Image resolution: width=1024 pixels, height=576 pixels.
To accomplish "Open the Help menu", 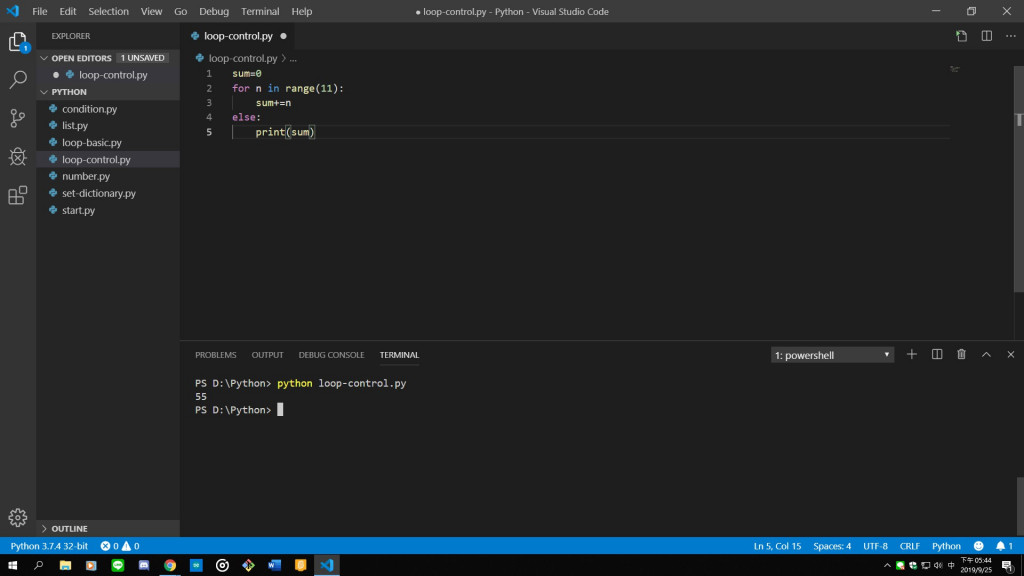I will pyautogui.click(x=302, y=11).
